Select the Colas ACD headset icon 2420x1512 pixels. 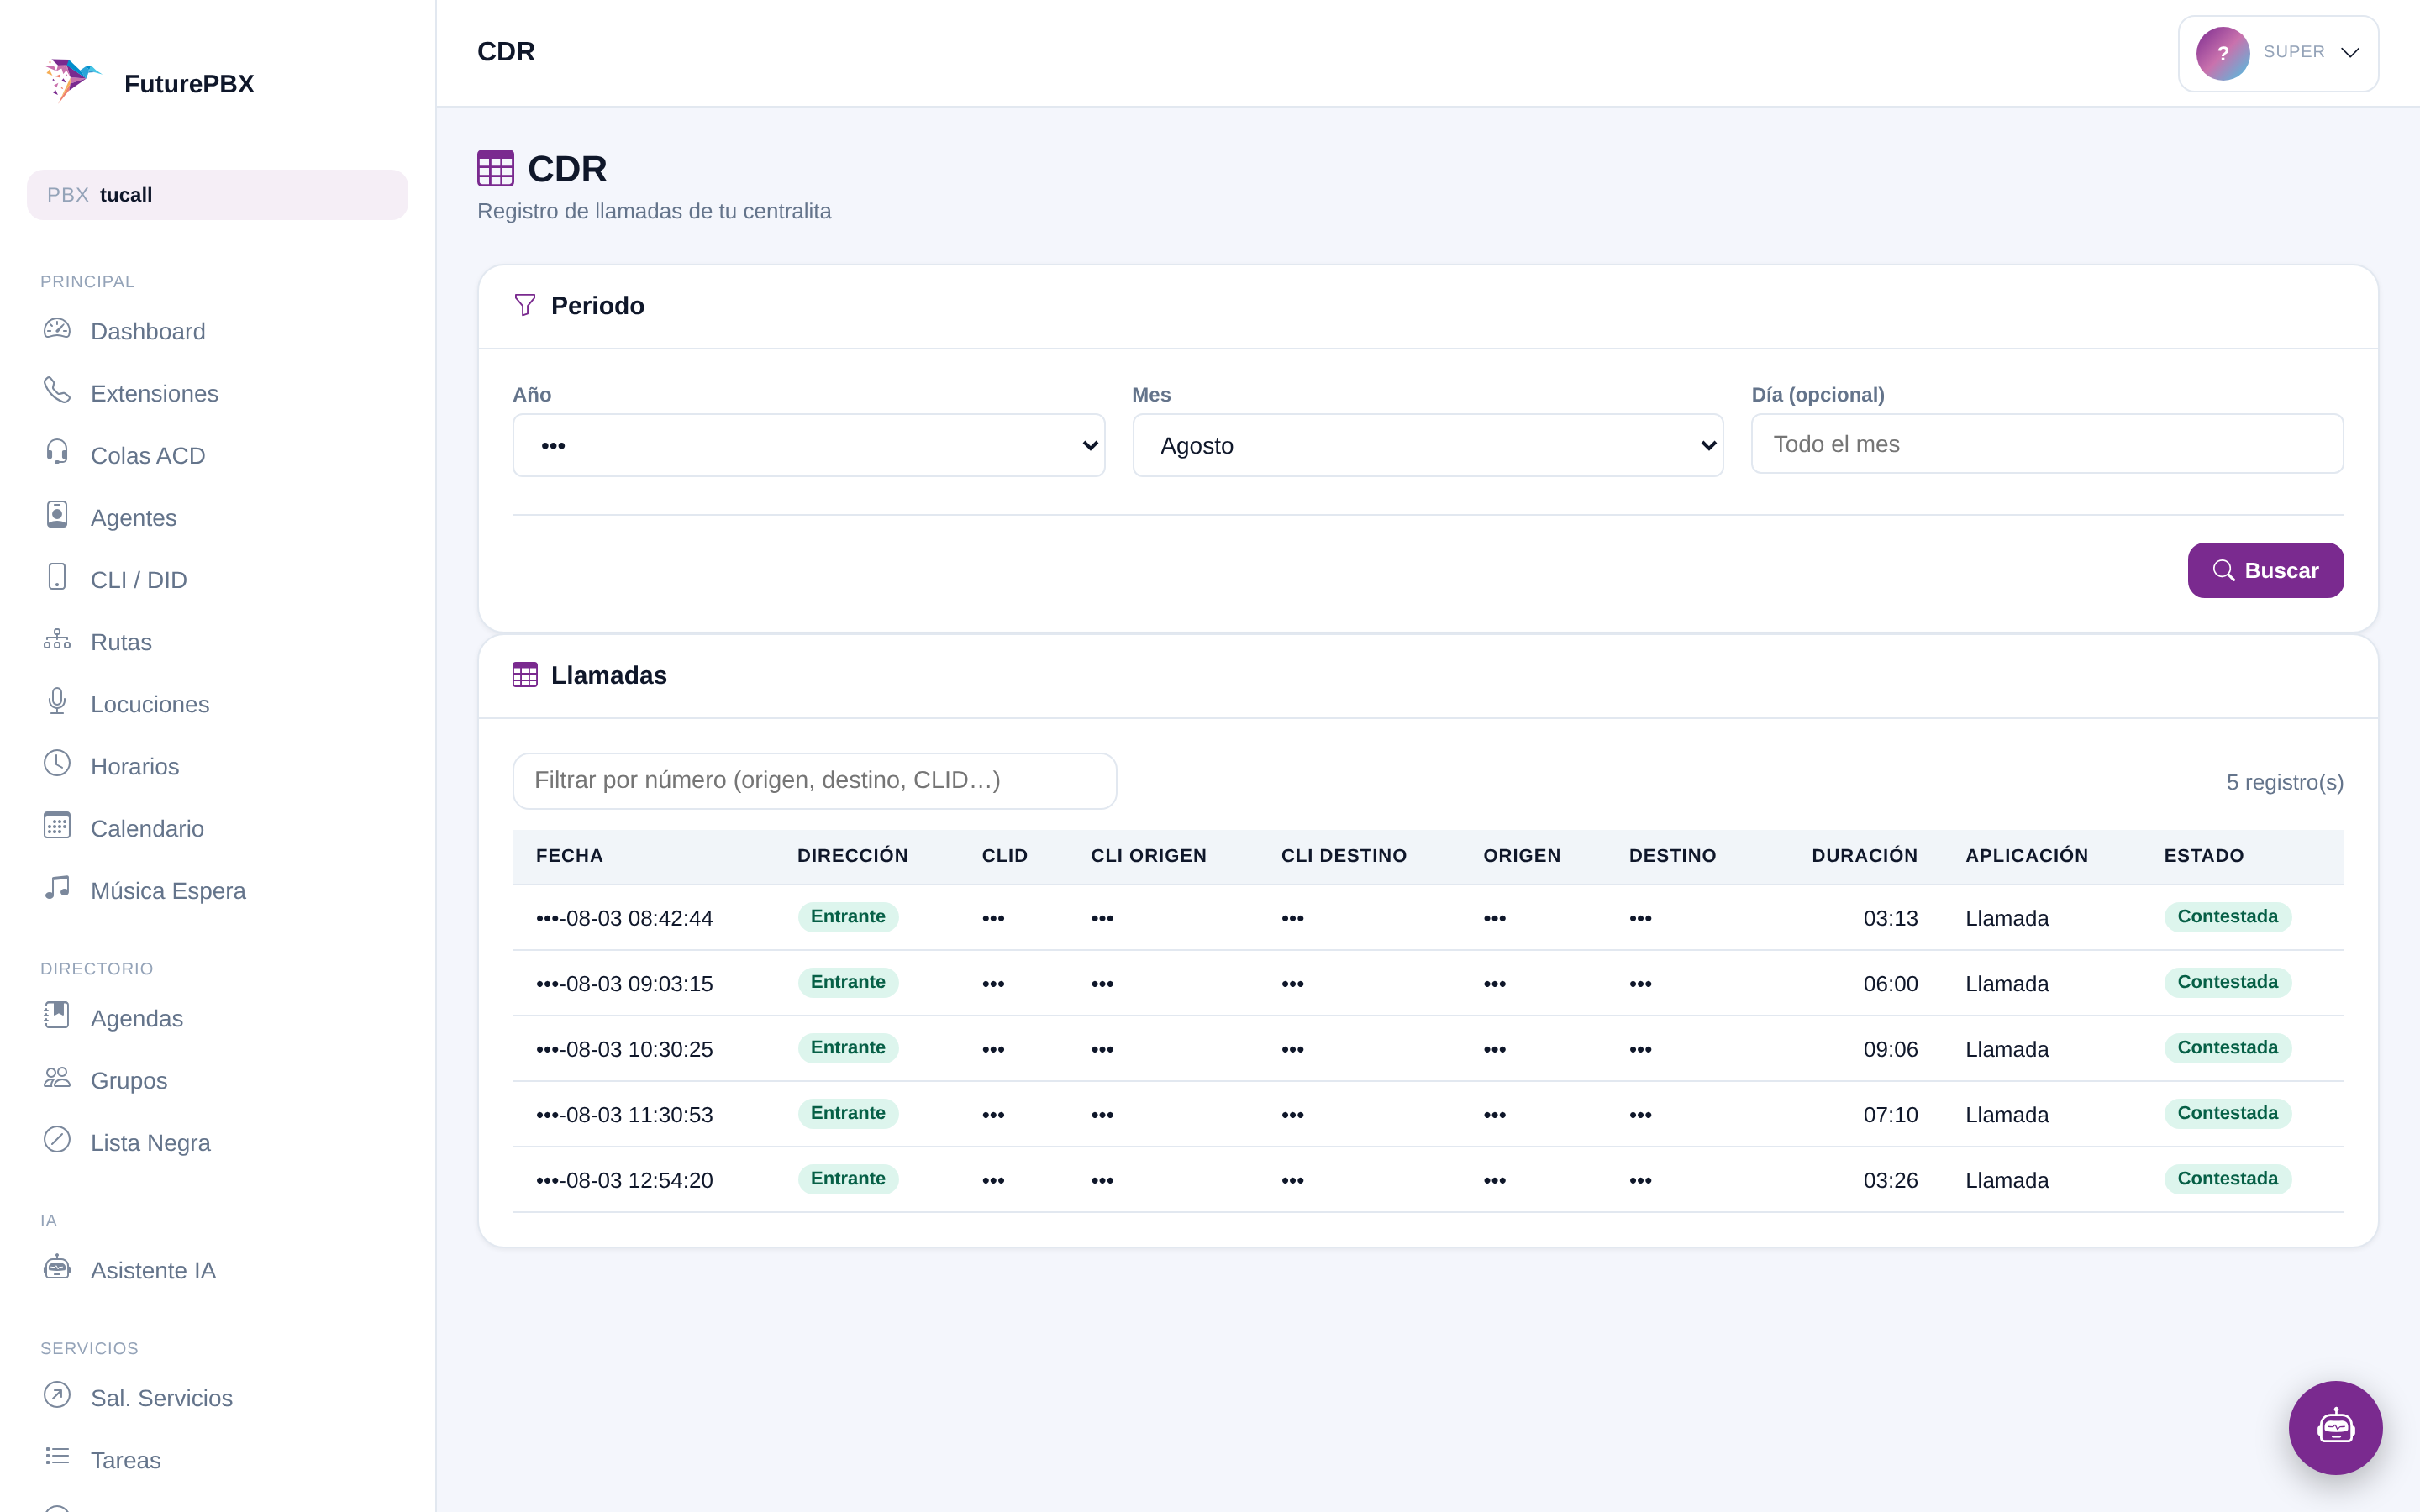[x=57, y=453]
